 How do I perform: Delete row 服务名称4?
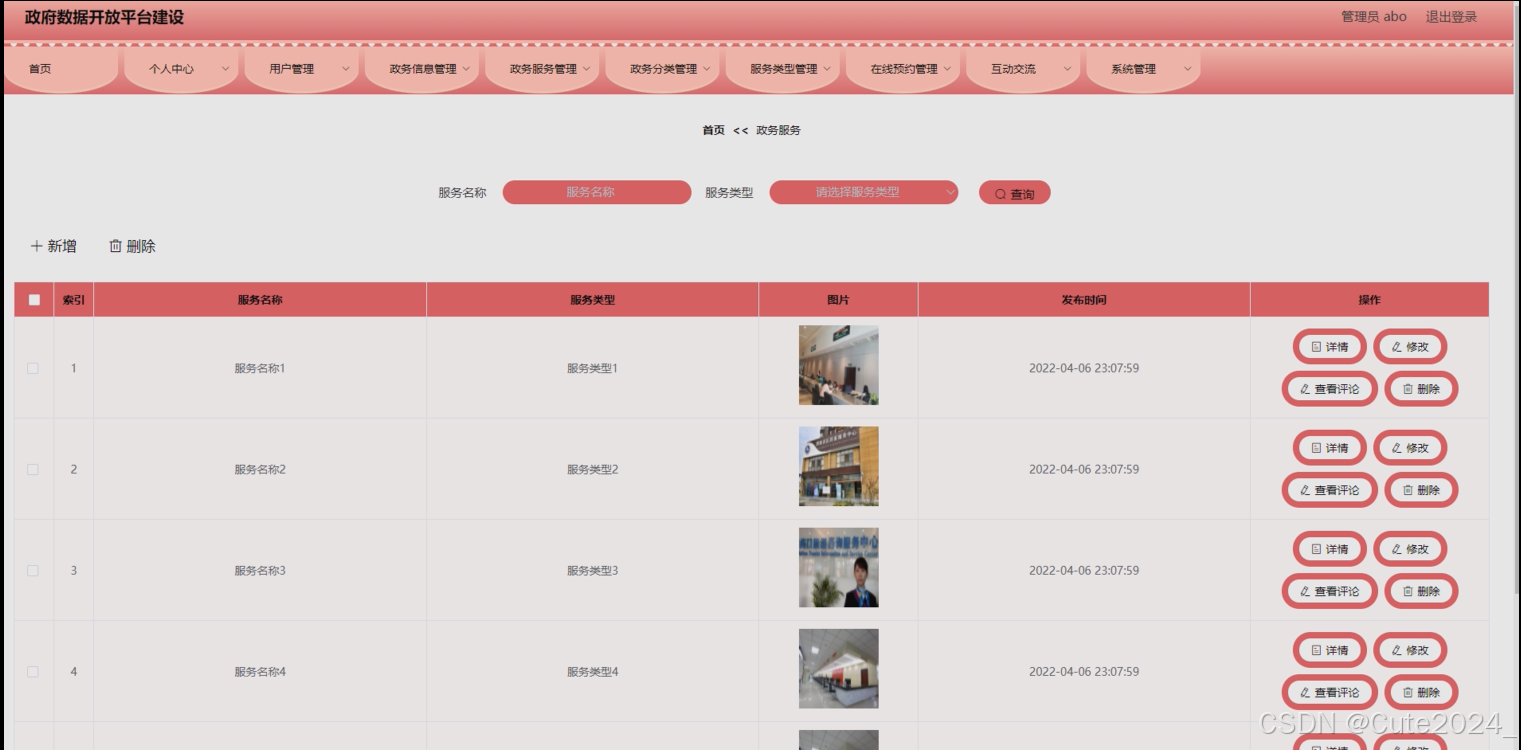1421,692
